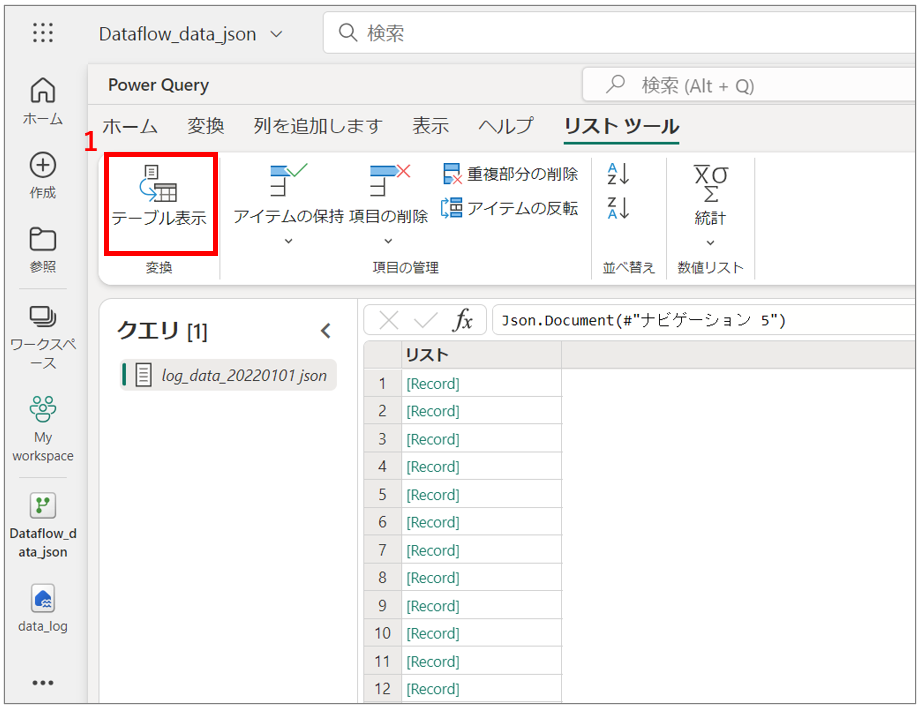This screenshot has height=706, width=919.
Task: Open [Record] in row 9
Action: coord(433,606)
